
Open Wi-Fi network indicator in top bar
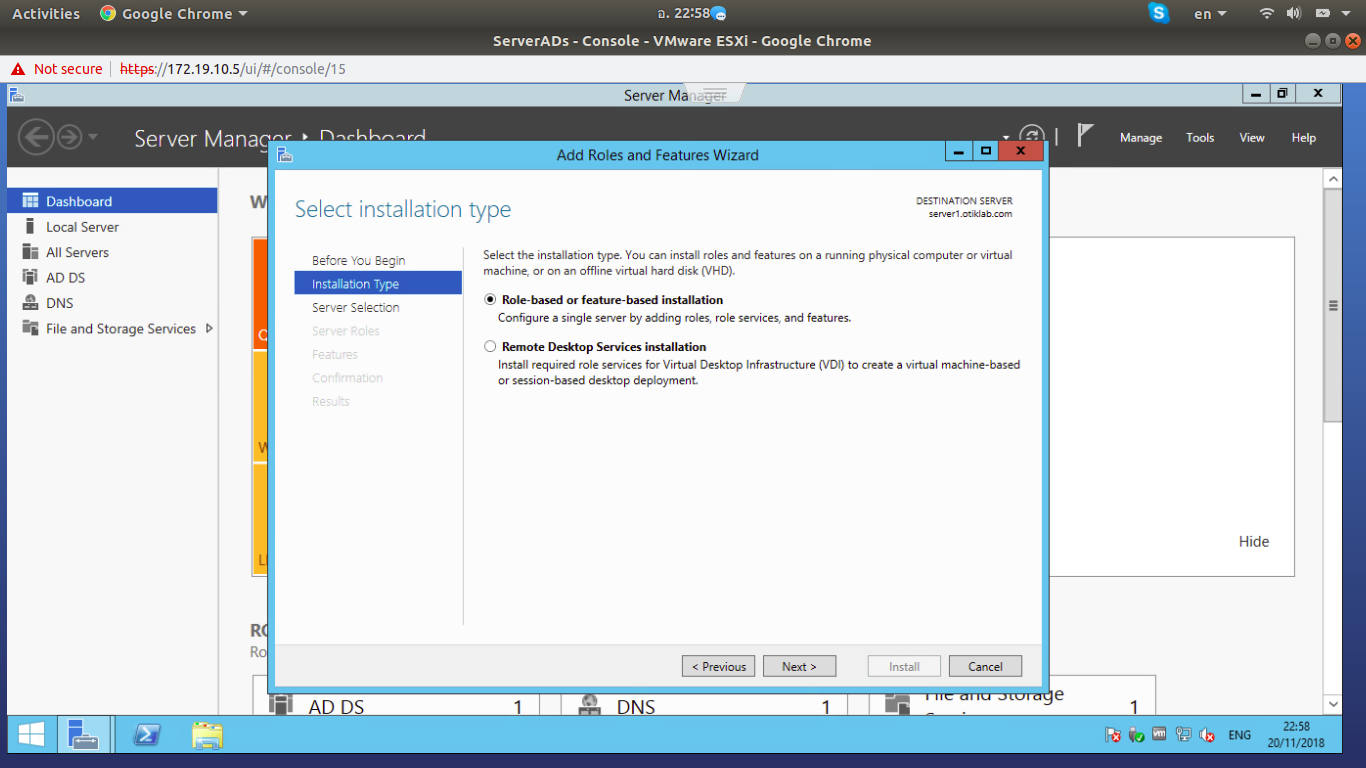click(x=1267, y=13)
